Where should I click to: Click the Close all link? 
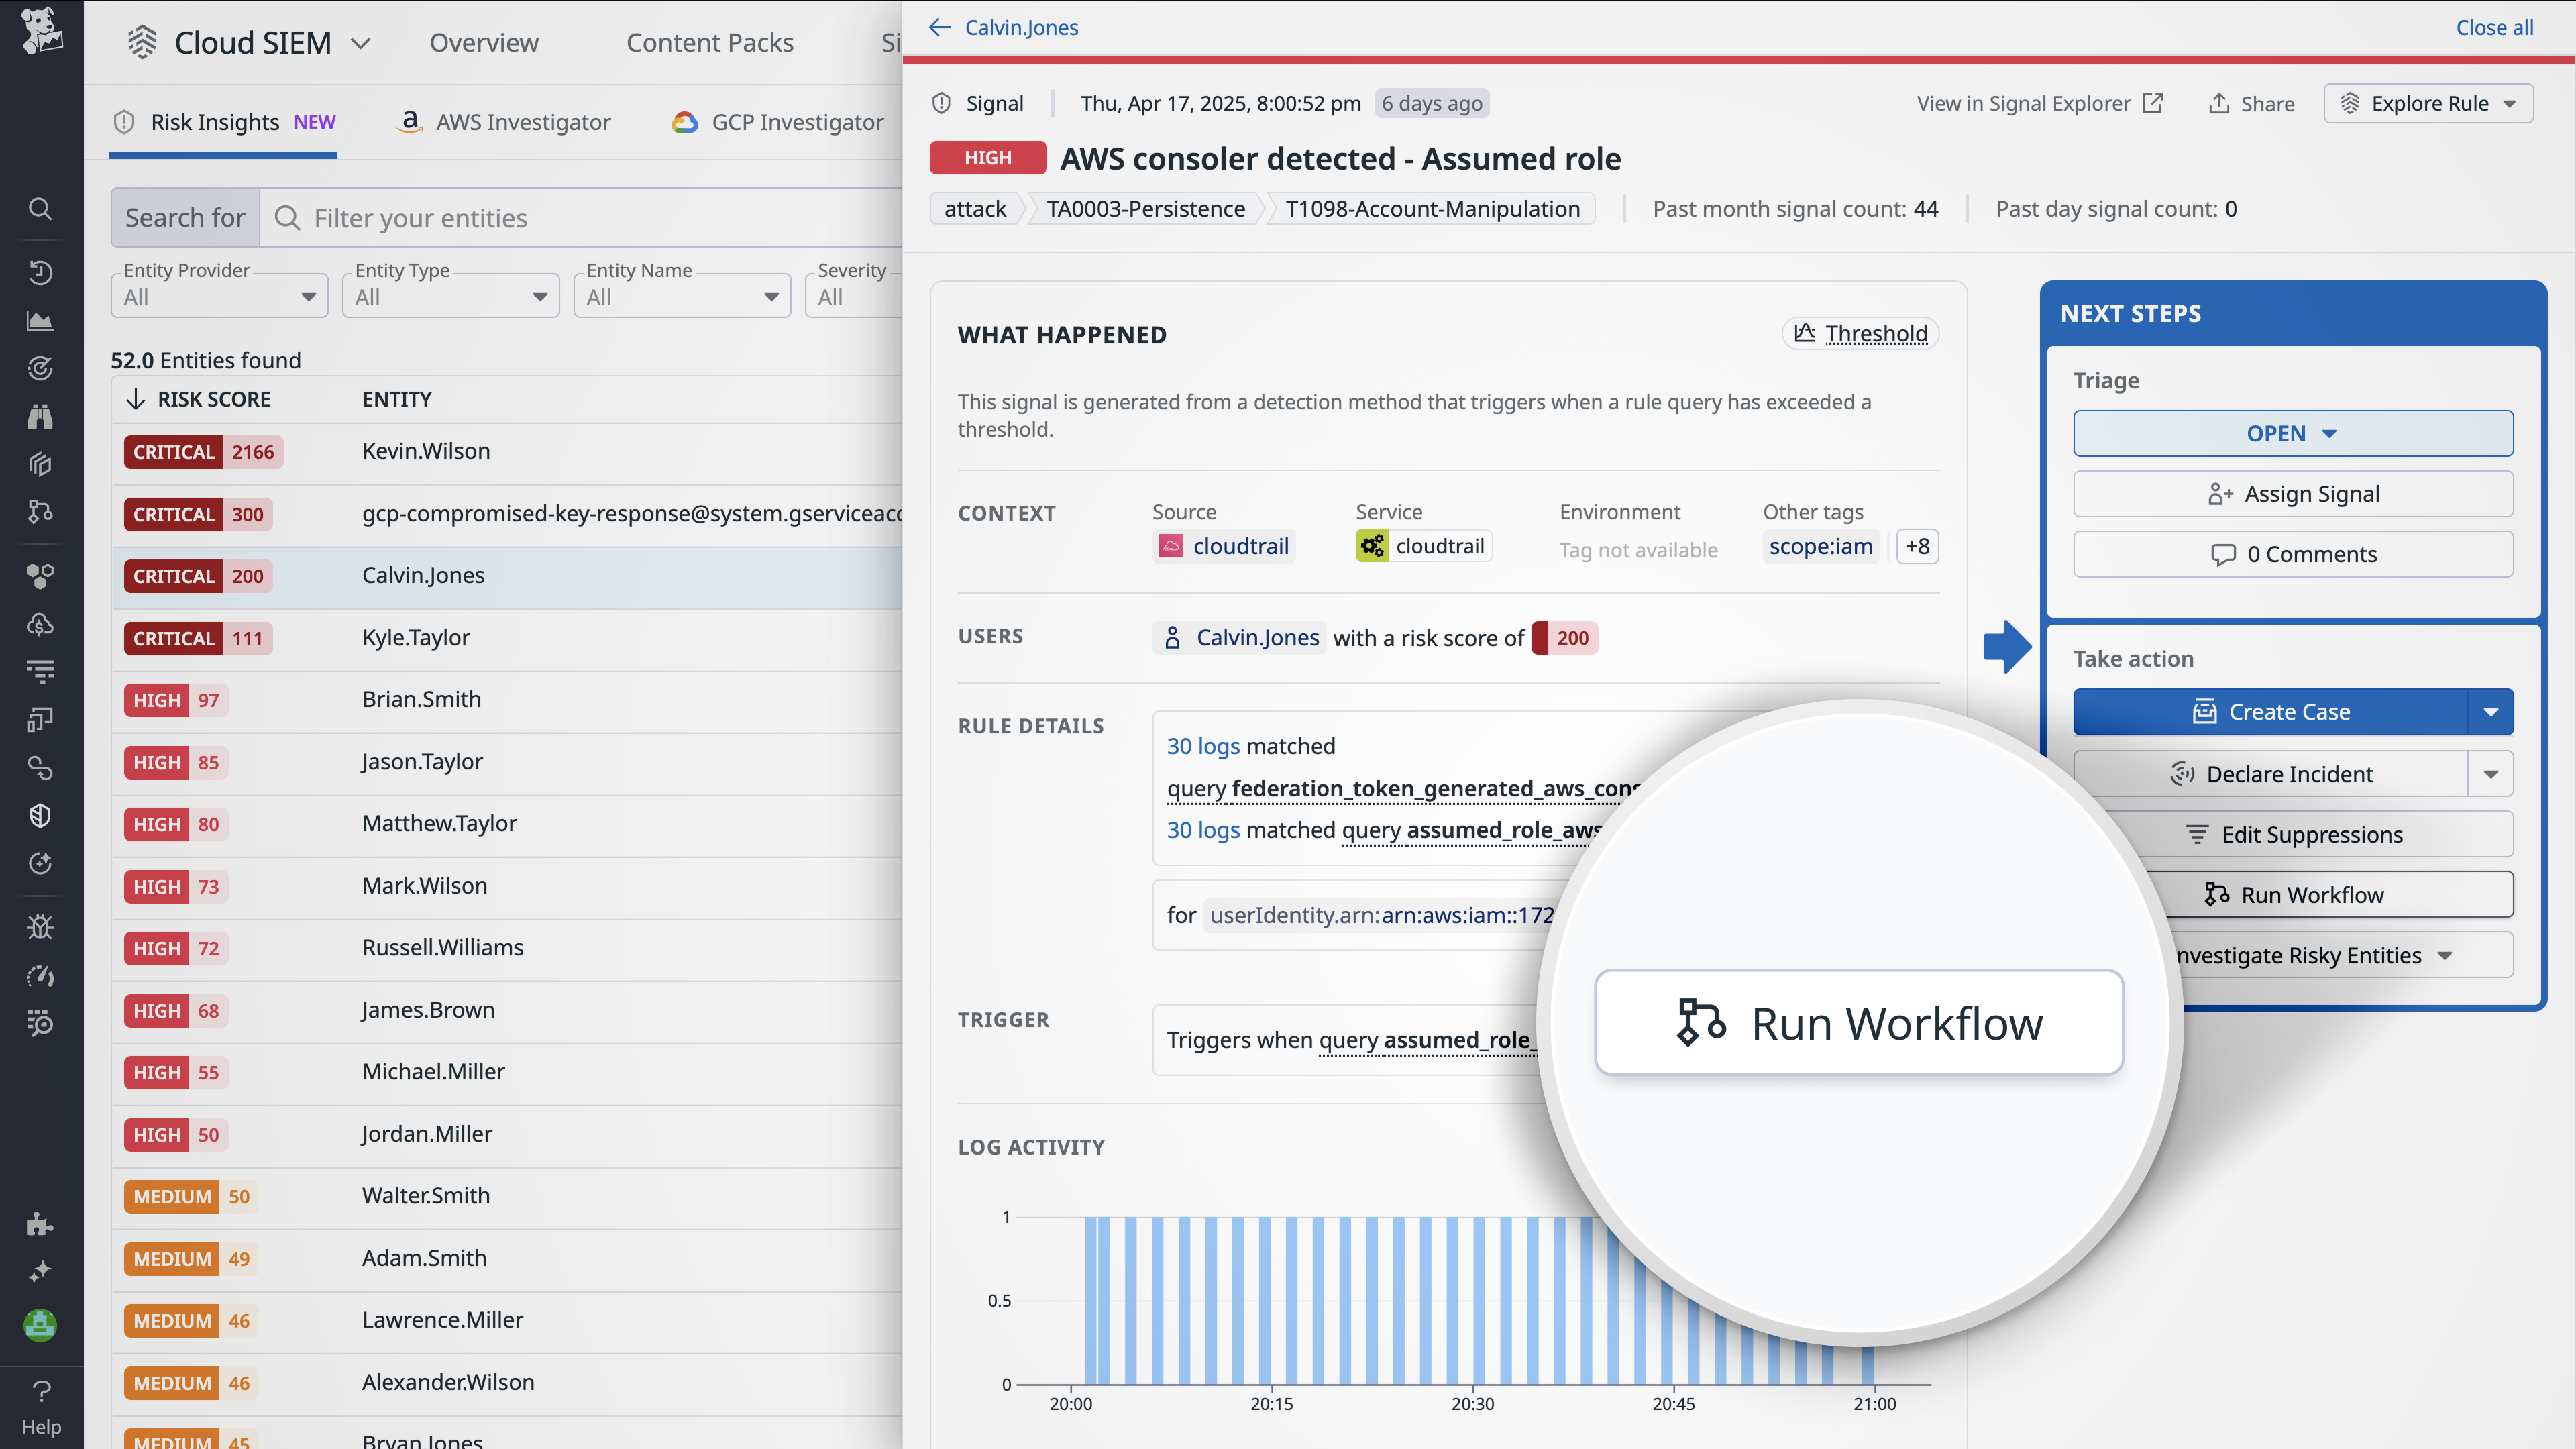(x=2494, y=27)
